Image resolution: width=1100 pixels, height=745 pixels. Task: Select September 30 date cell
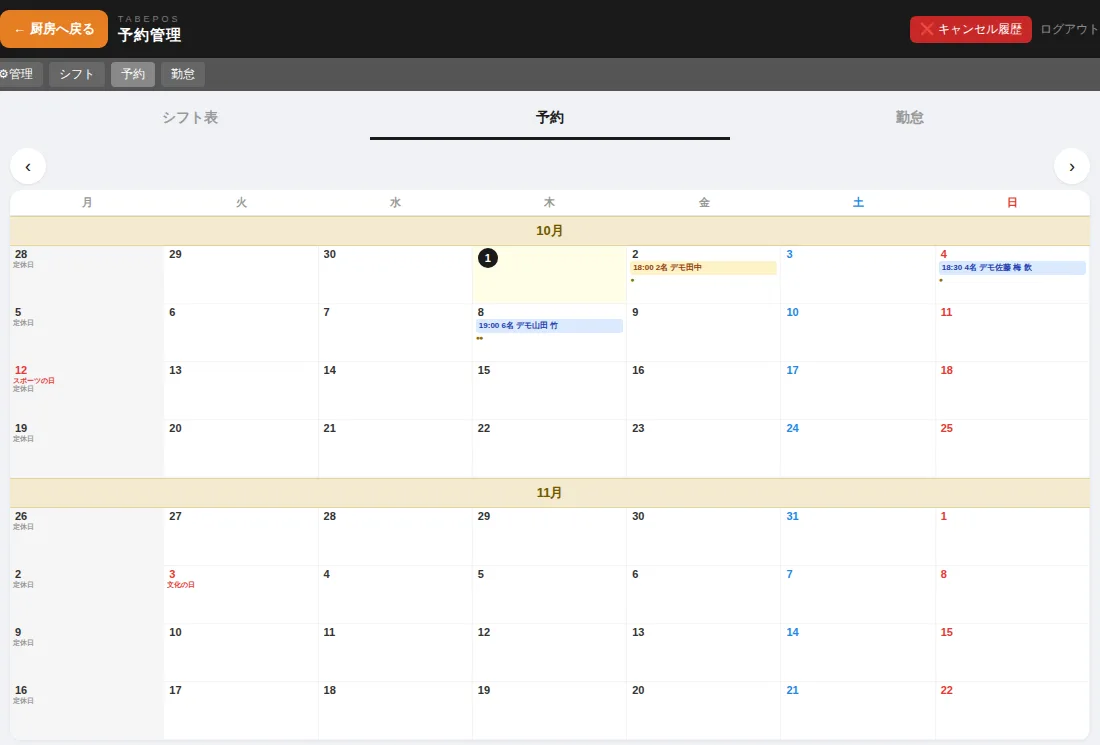point(395,274)
